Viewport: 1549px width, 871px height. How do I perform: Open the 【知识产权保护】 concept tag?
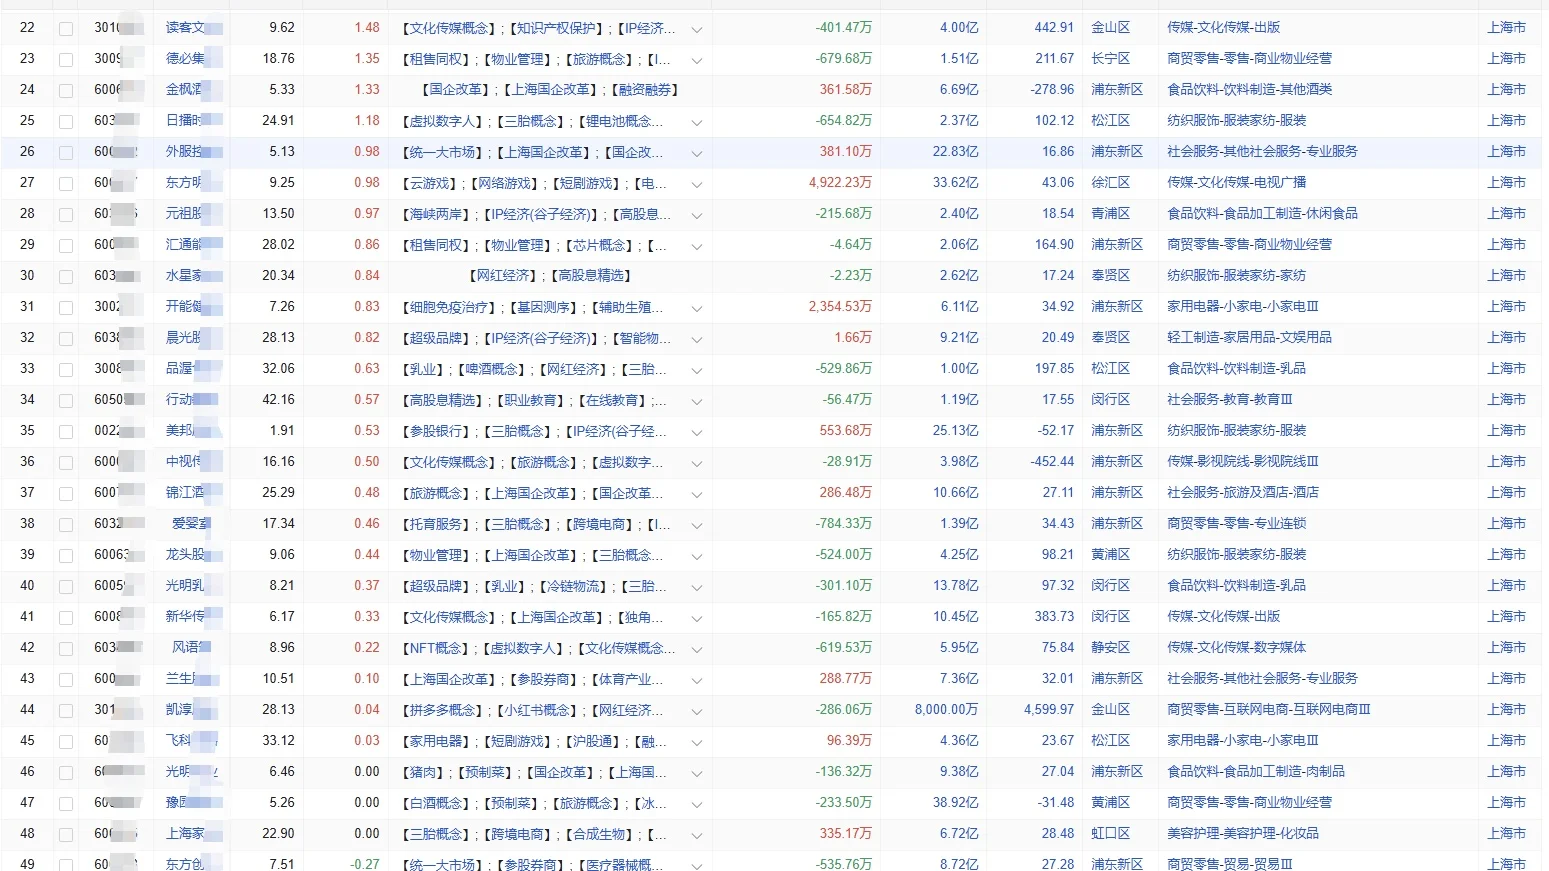[557, 28]
